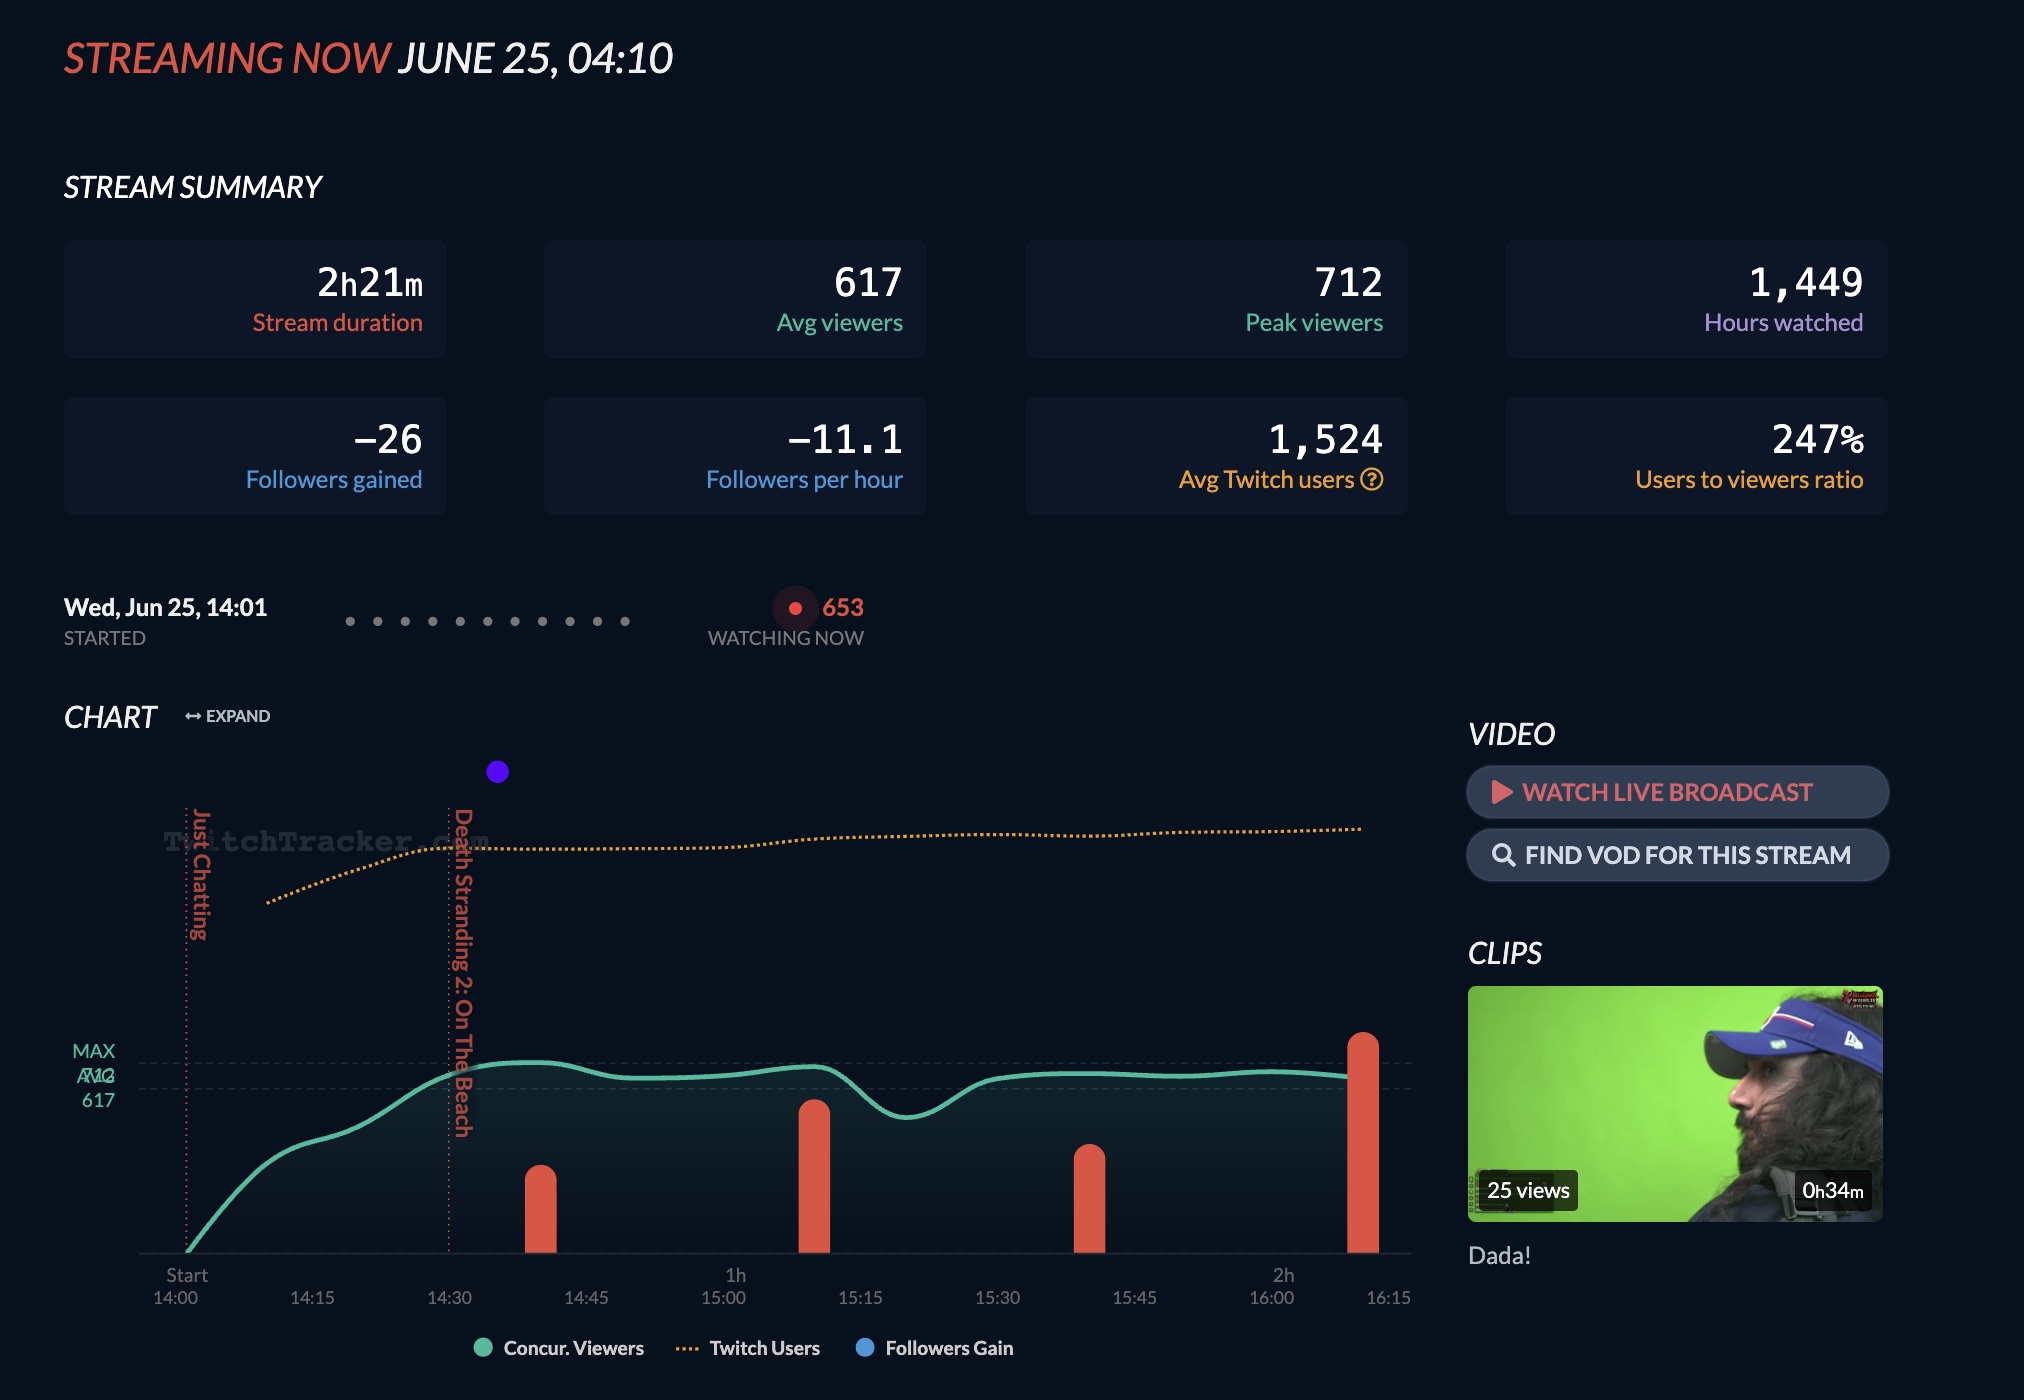Click the STREAMING NOW heading

(226, 59)
